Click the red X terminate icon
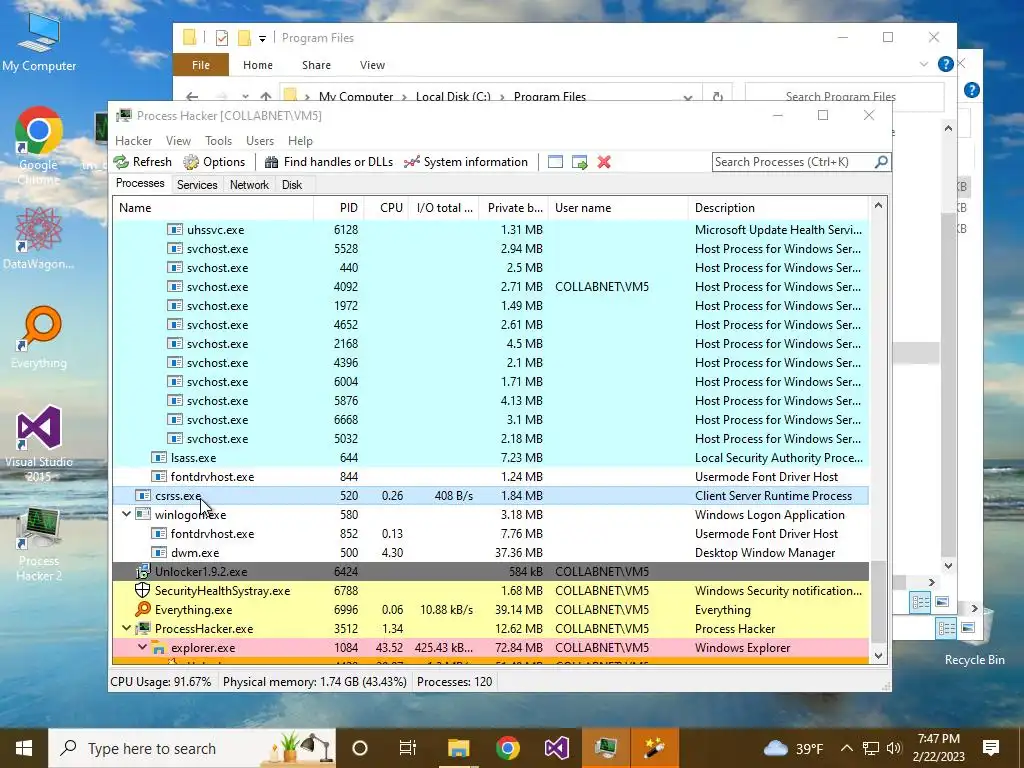This screenshot has height=768, width=1024. tap(604, 162)
